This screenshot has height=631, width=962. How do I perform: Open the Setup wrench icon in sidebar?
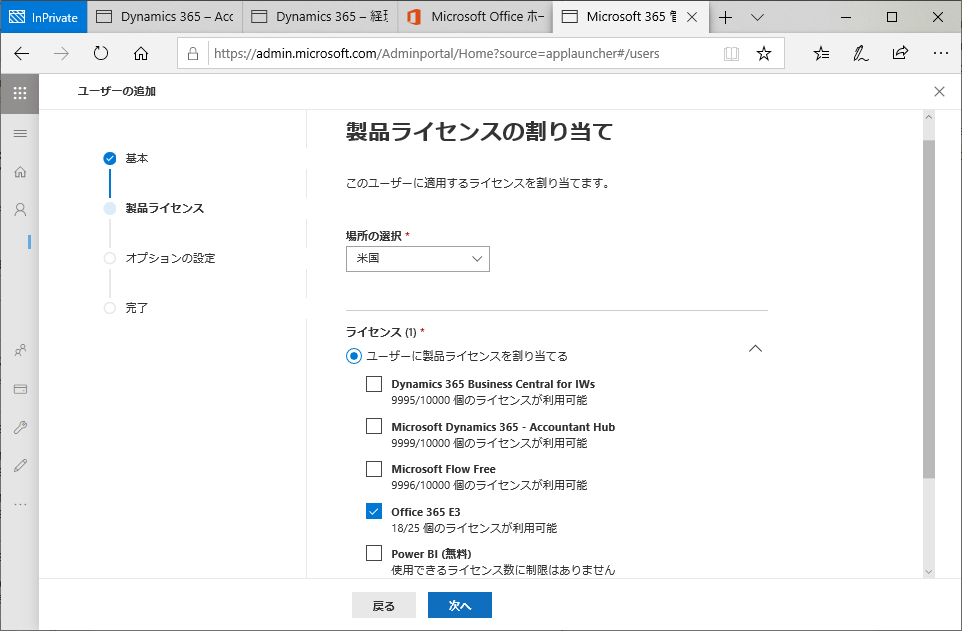pos(20,427)
